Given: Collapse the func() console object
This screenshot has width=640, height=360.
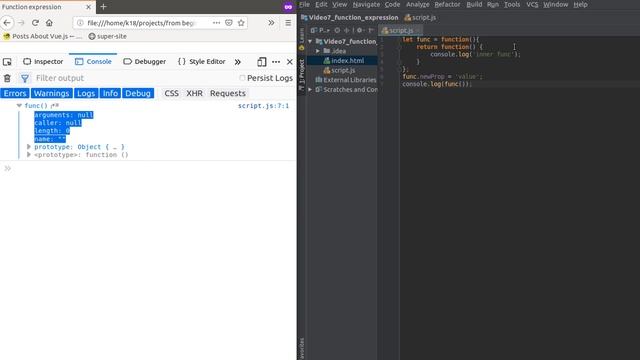Looking at the screenshot, I should 19,106.
